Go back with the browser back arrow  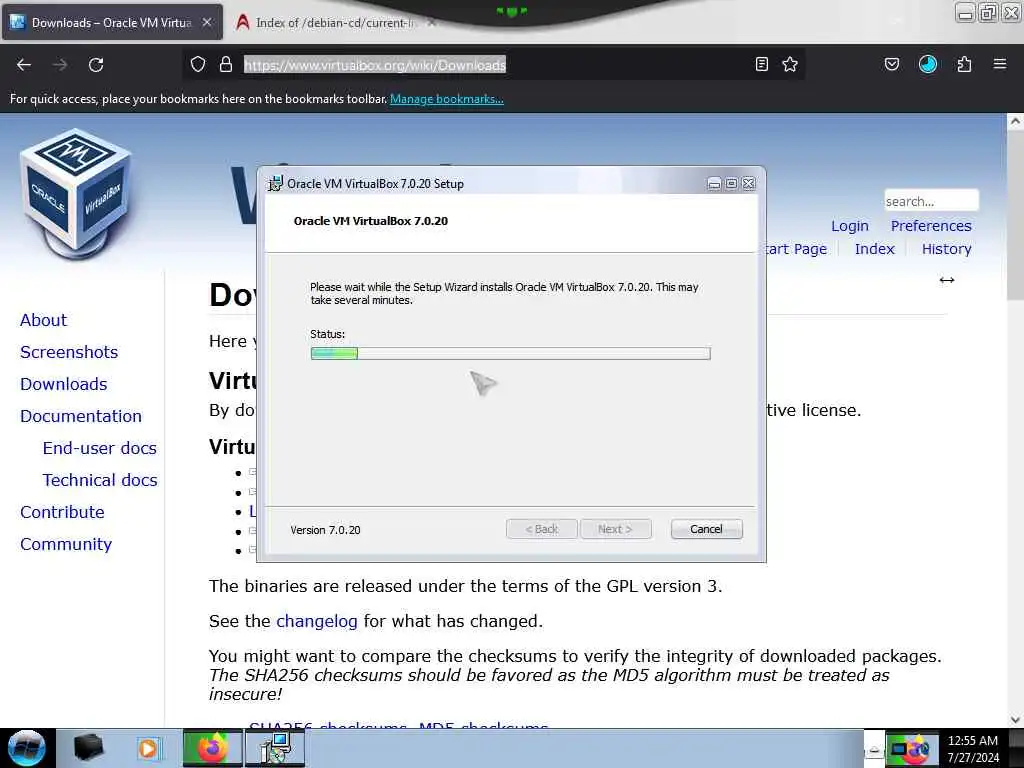(x=24, y=65)
